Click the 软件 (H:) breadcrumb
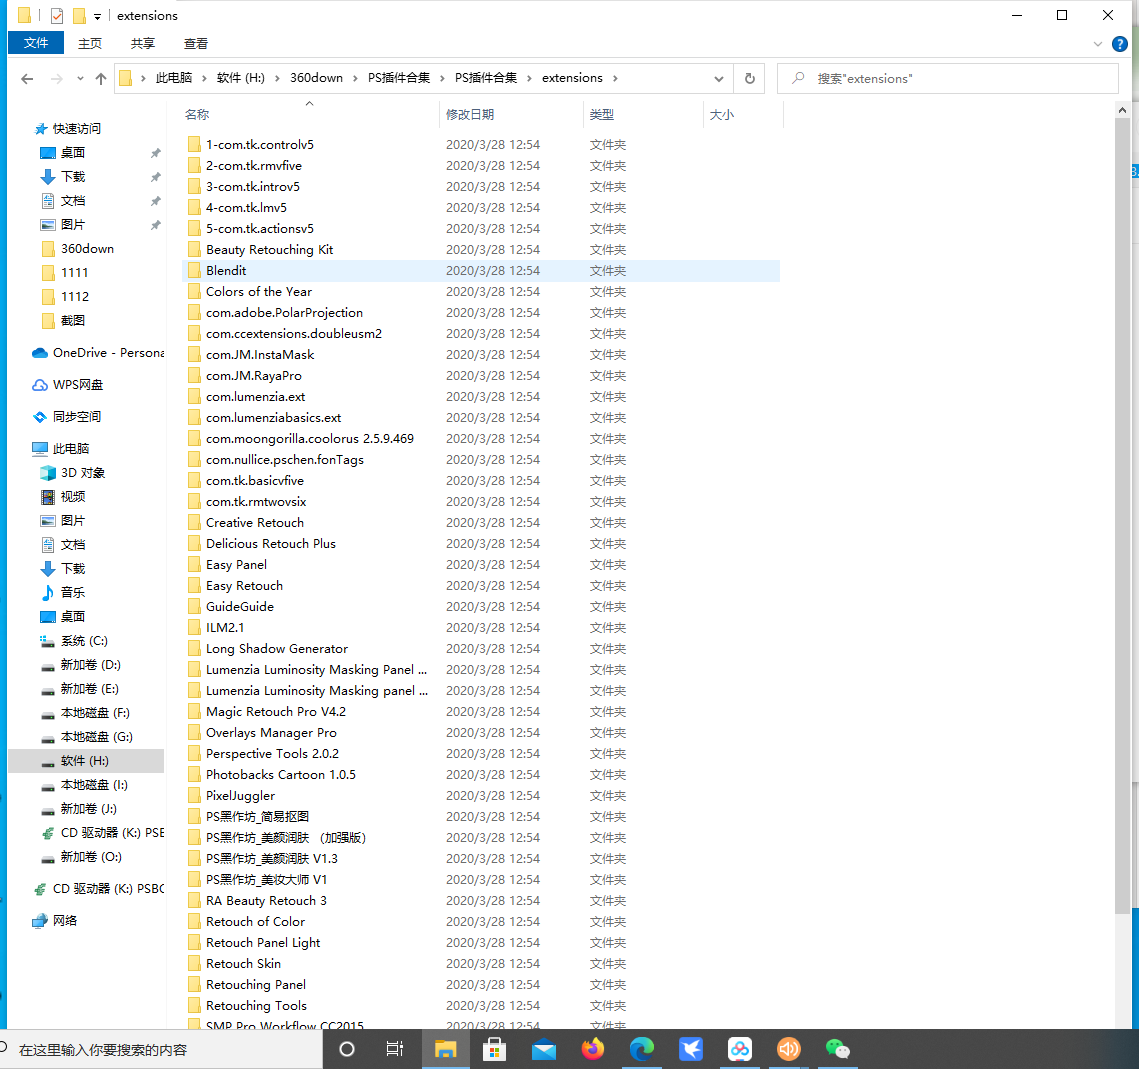 [240, 78]
